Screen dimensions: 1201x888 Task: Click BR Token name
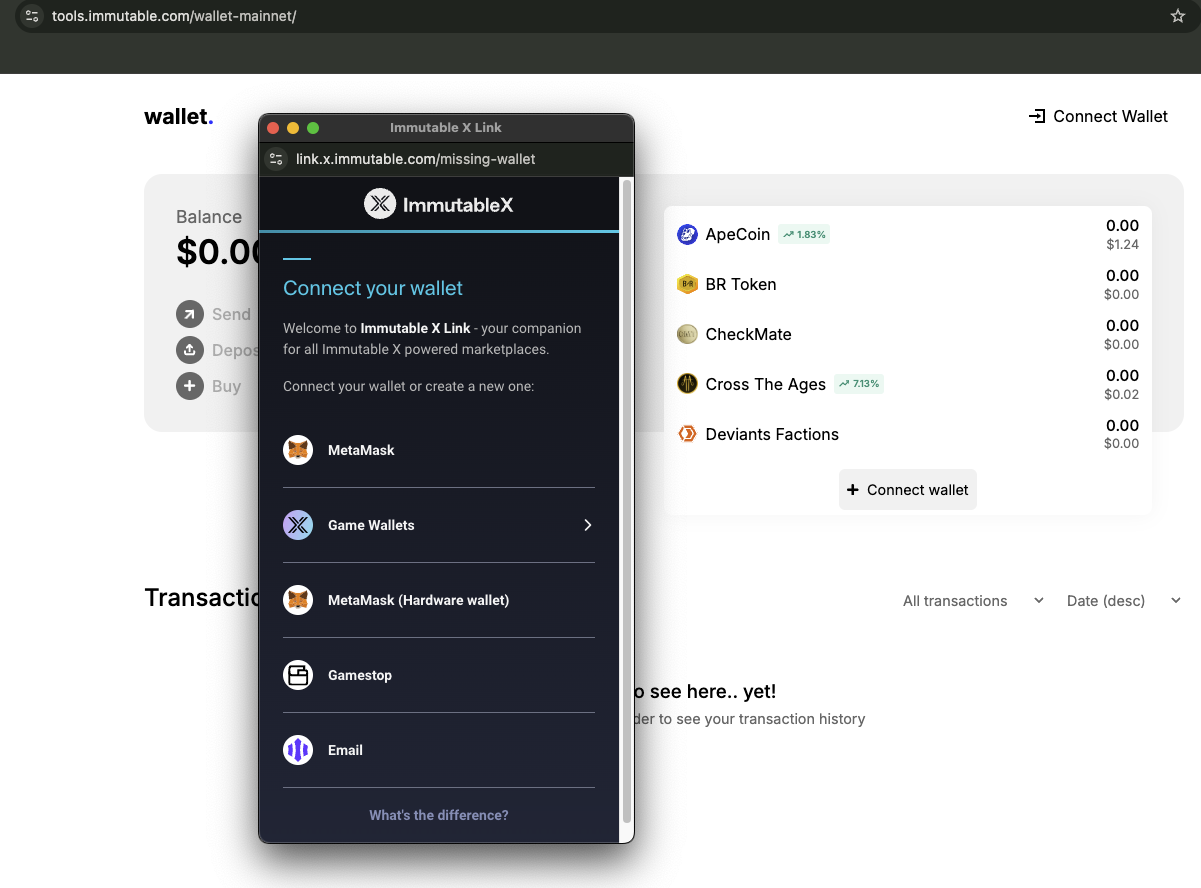point(741,284)
